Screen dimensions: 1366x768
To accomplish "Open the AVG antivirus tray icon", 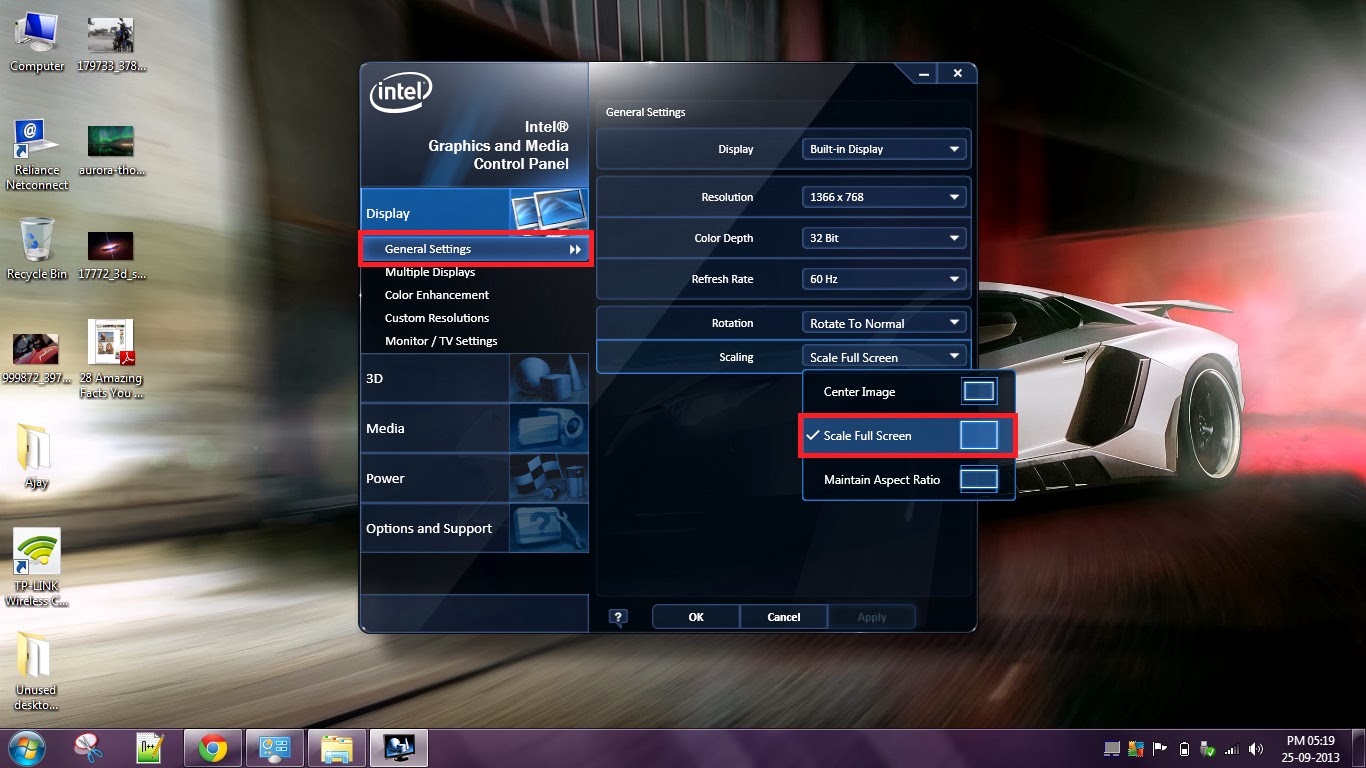I will click(x=1136, y=748).
